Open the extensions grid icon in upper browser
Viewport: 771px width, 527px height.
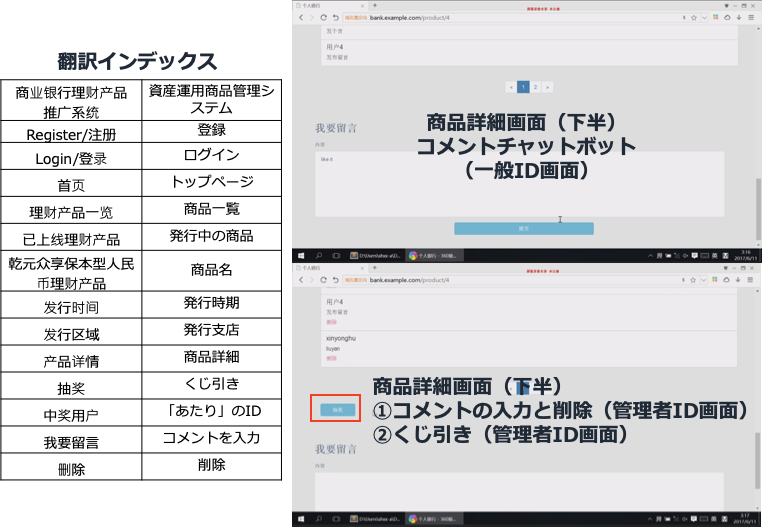pos(715,17)
